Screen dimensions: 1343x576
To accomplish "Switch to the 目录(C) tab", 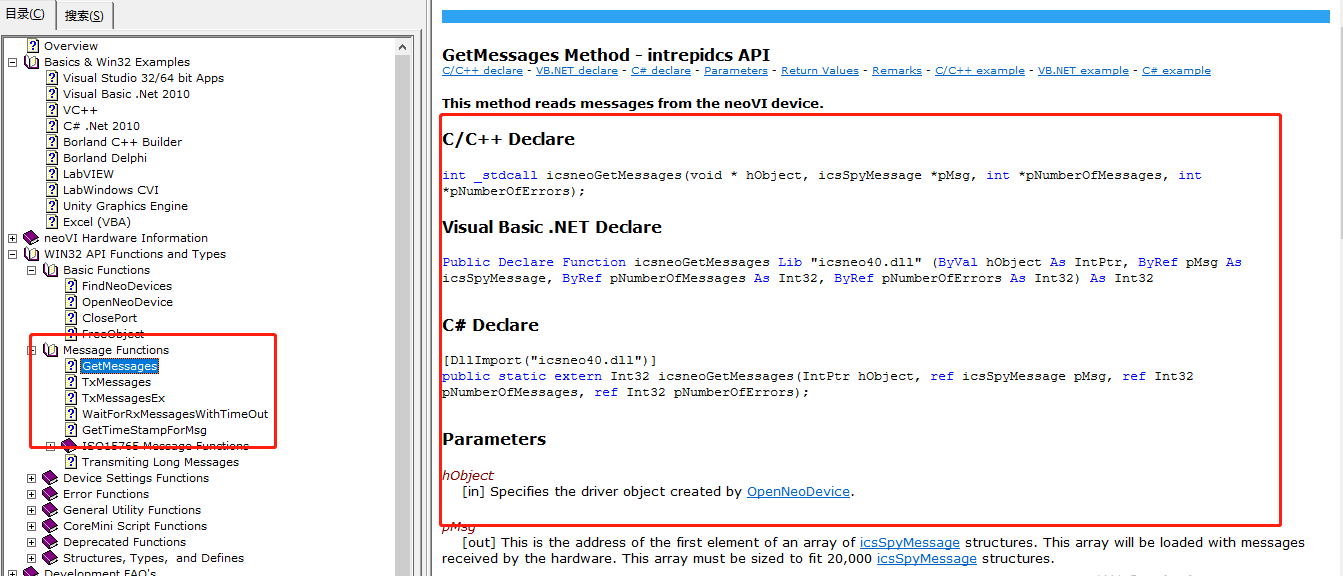I will pyautogui.click(x=27, y=14).
